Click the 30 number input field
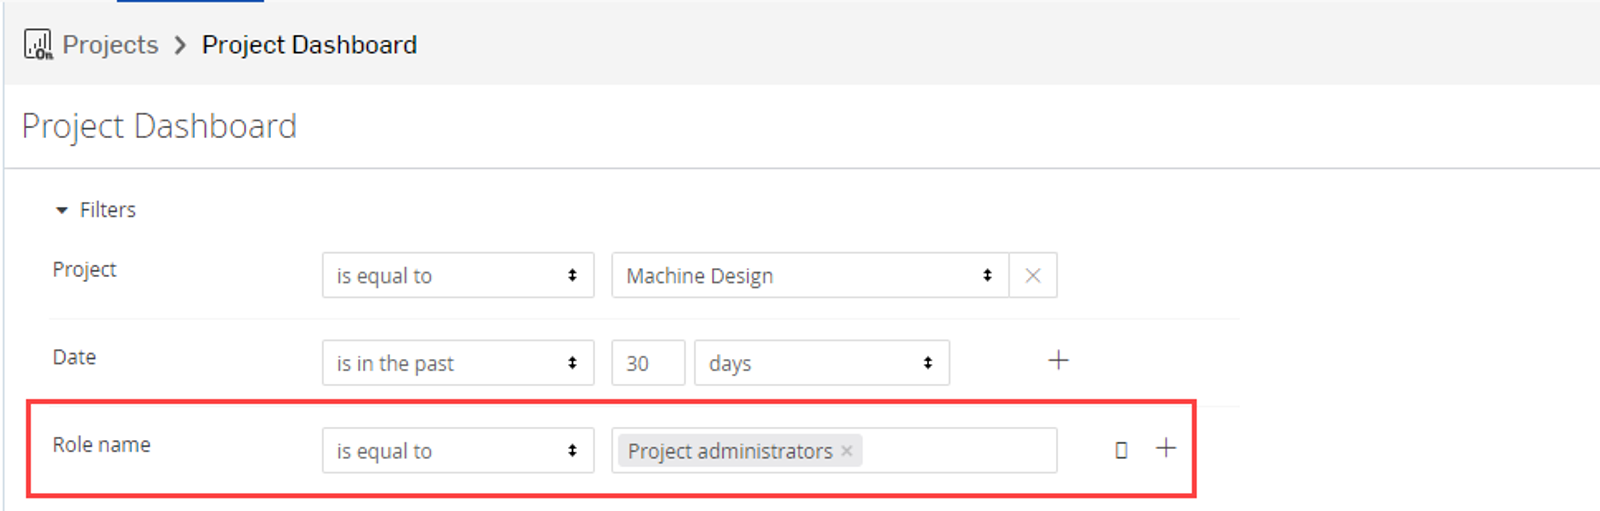This screenshot has height=511, width=1600. tap(647, 363)
